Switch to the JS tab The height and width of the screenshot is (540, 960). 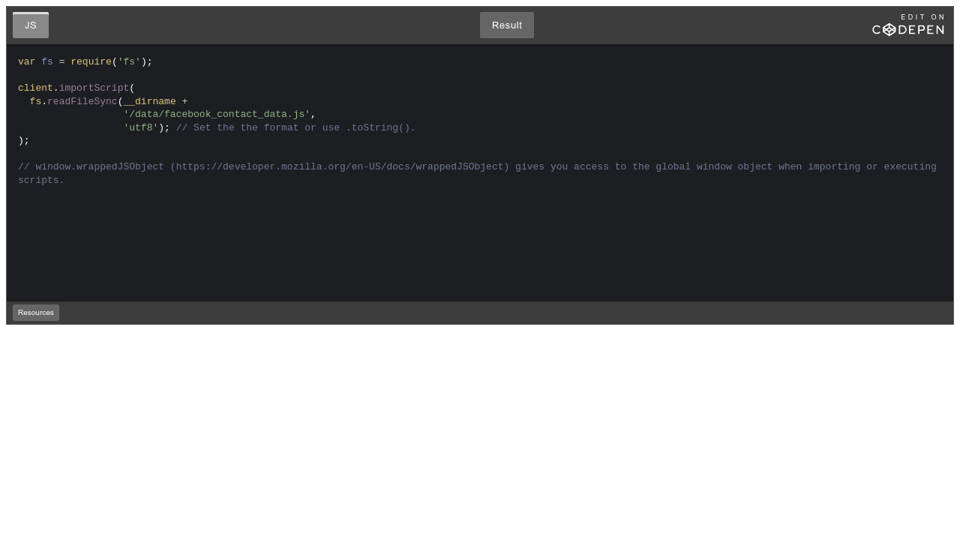30,26
